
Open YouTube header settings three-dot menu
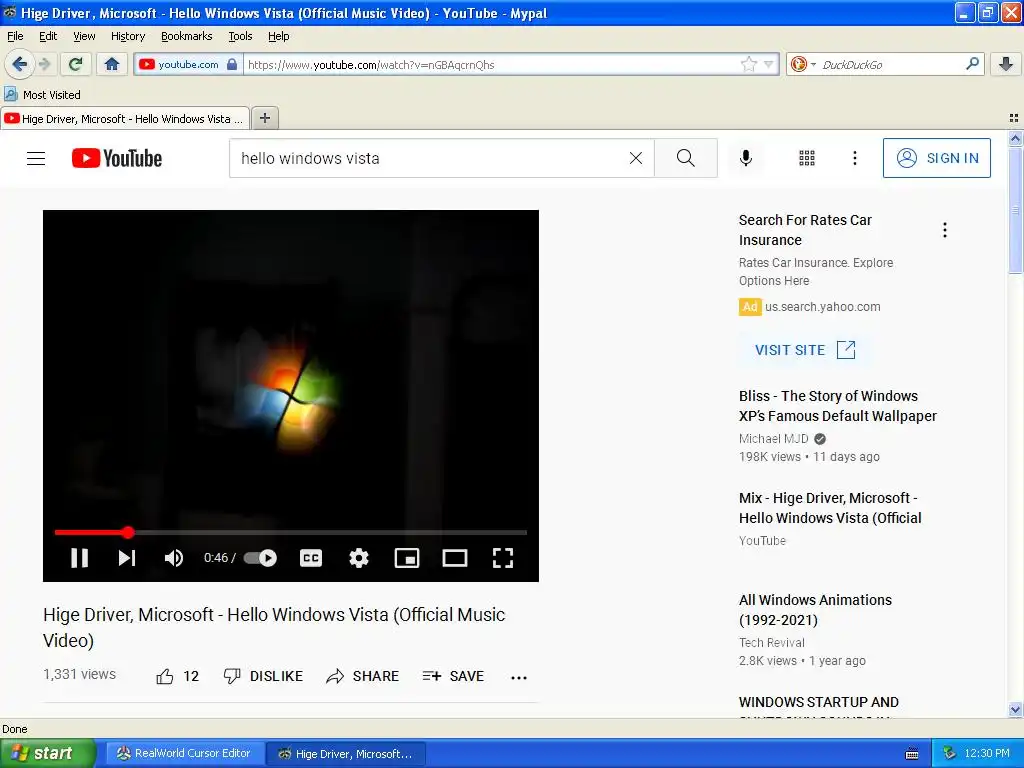(855, 158)
